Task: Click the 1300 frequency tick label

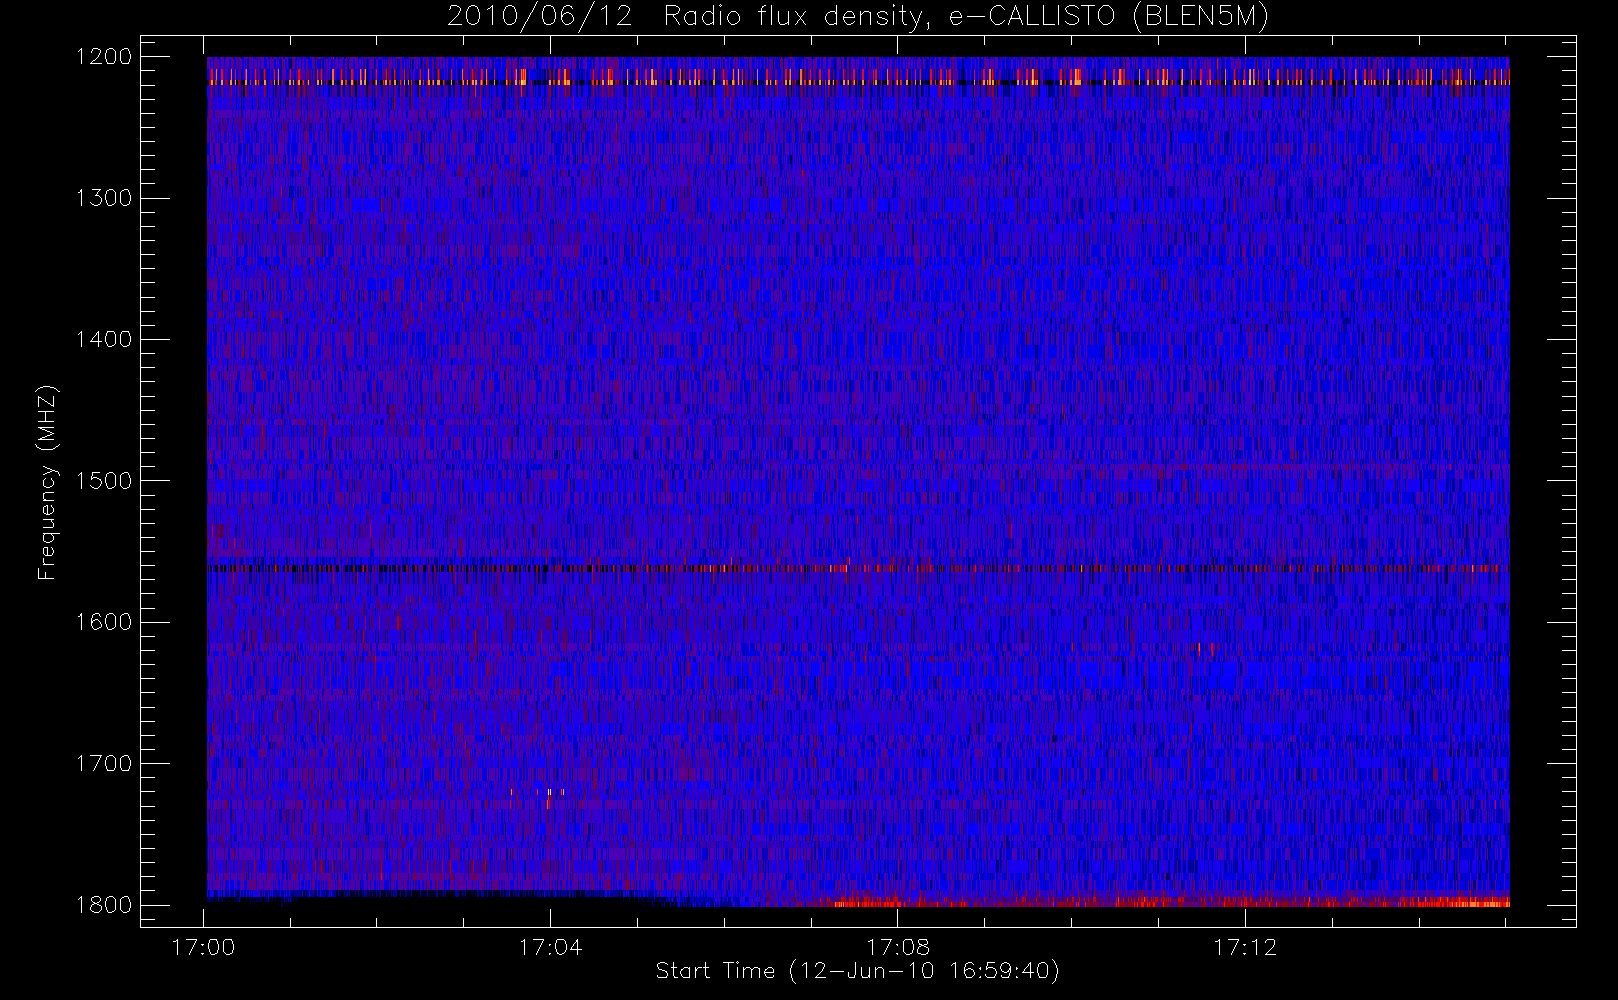Action: click(104, 198)
